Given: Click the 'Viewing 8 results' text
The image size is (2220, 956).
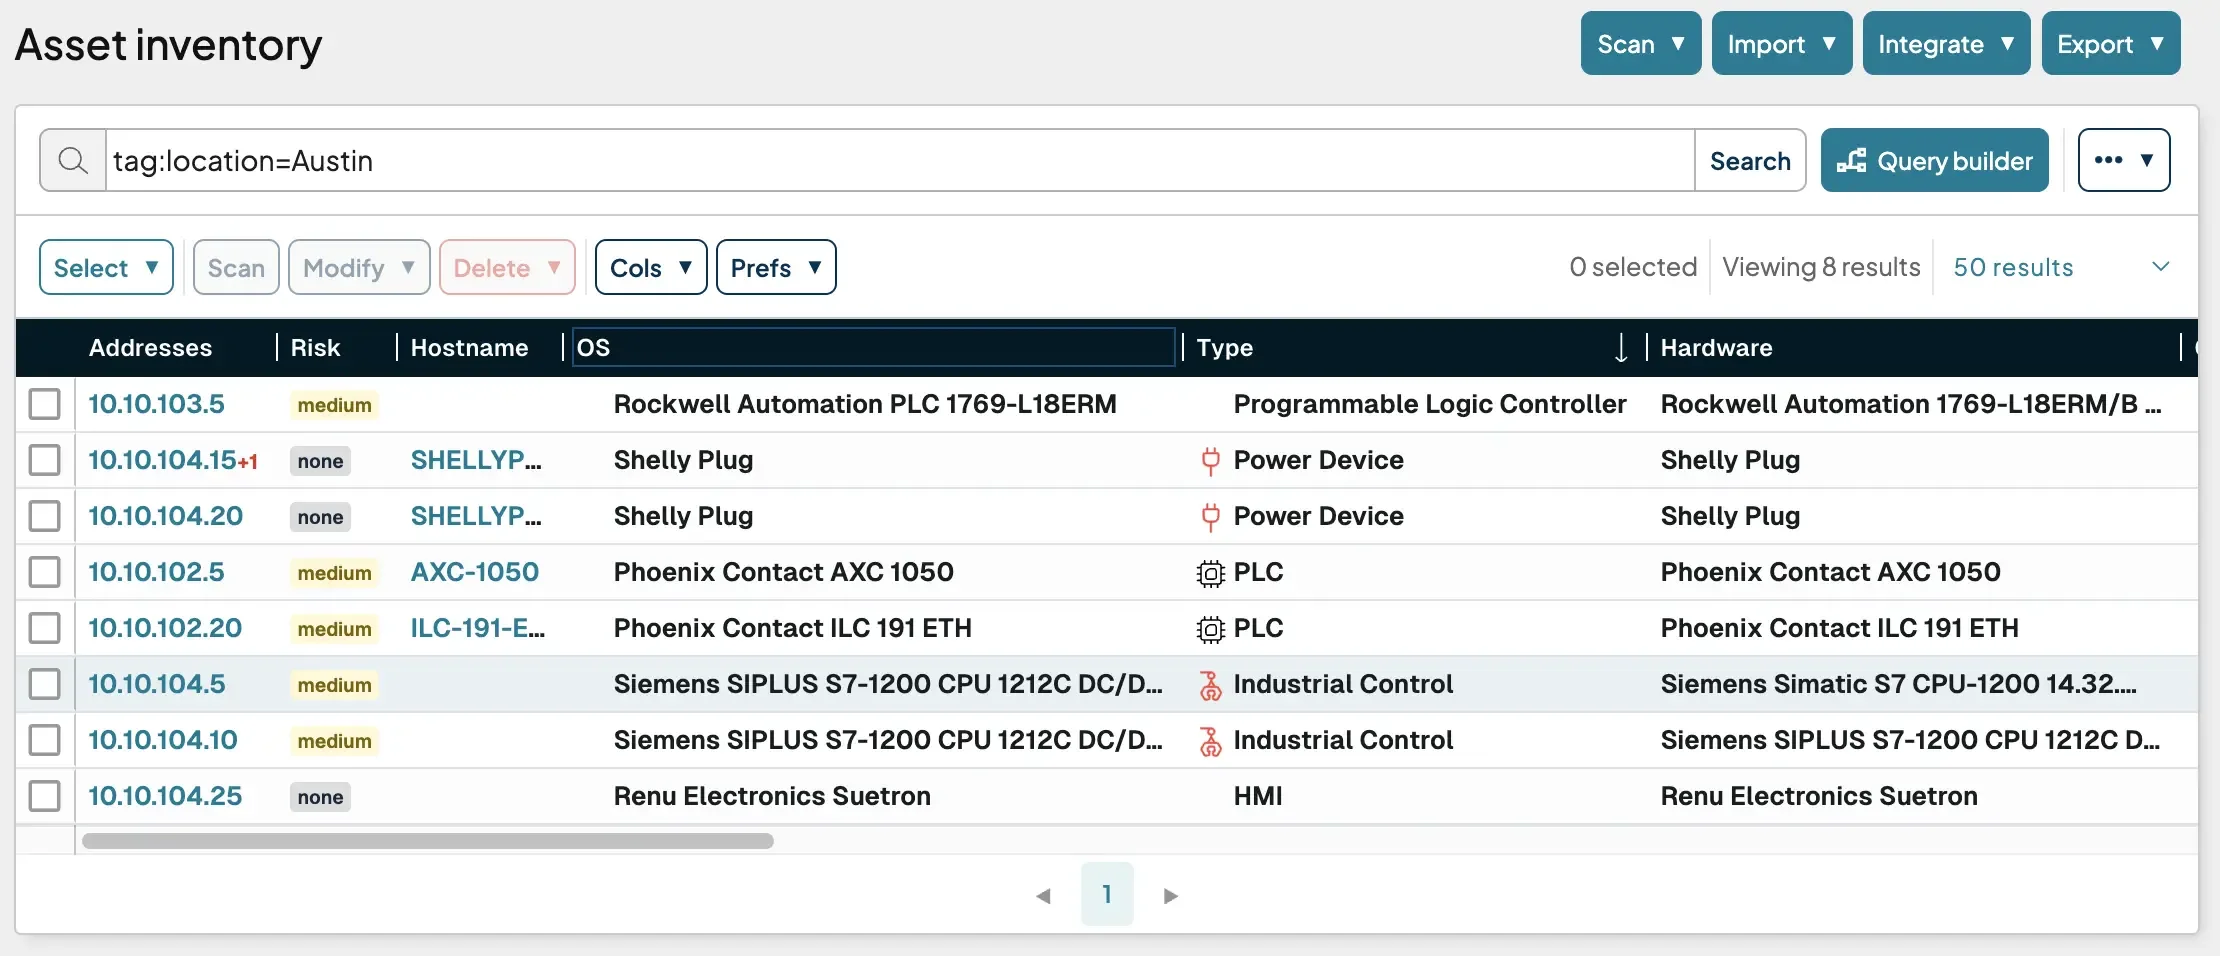Looking at the screenshot, I should (1821, 267).
